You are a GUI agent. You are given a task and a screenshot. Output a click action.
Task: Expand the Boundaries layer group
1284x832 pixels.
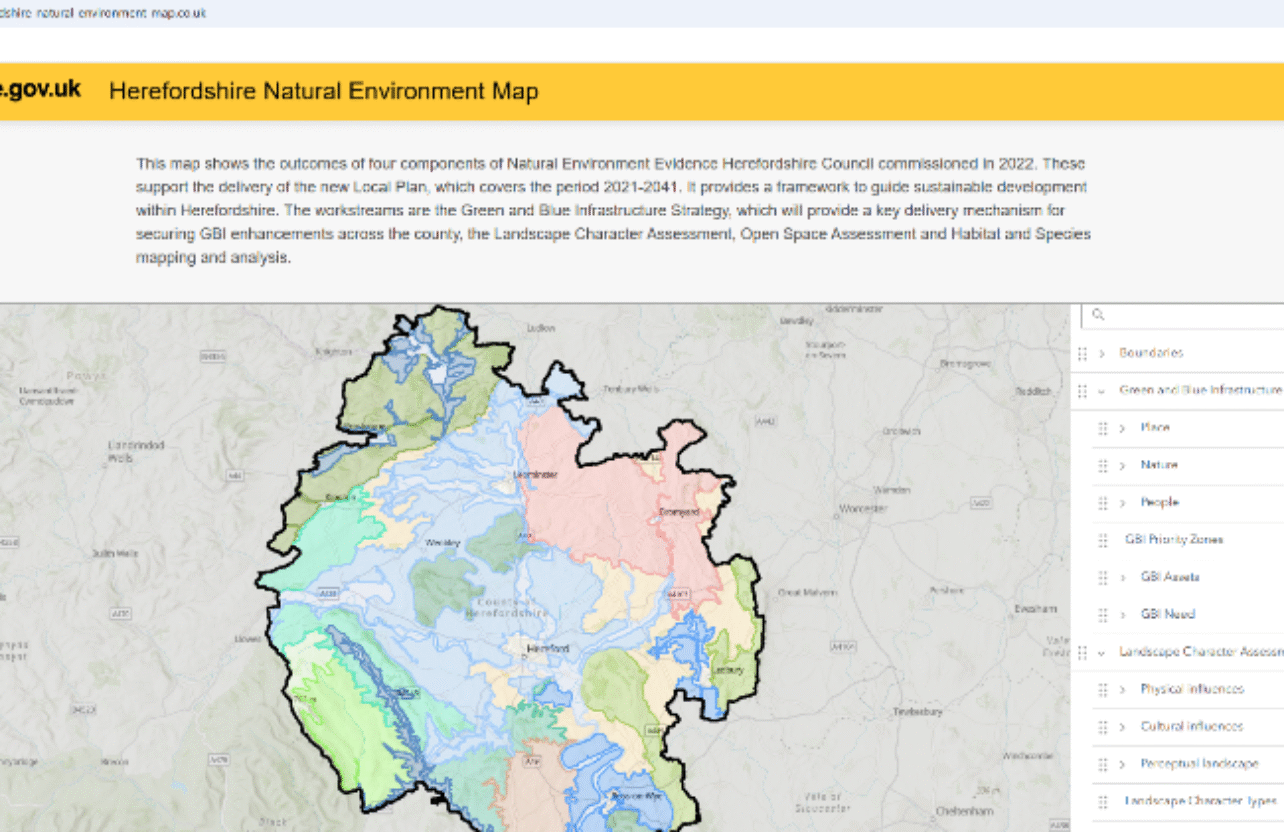click(x=1101, y=354)
